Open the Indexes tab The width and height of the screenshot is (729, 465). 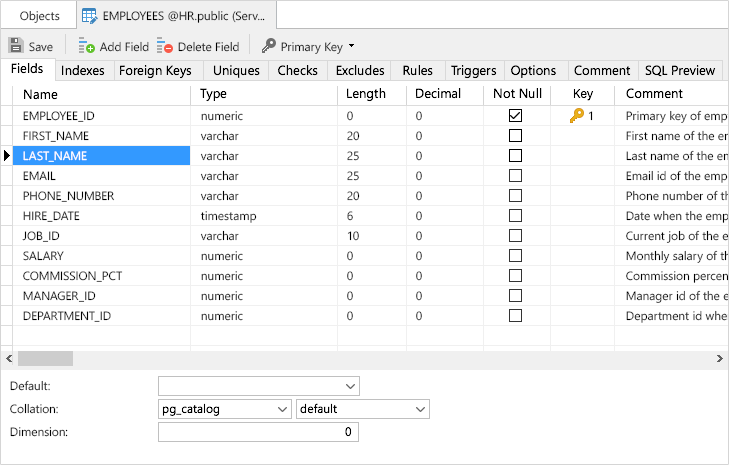82,71
